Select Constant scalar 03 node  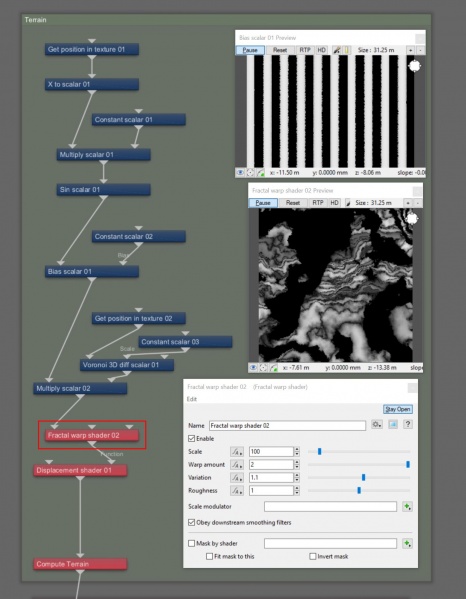[185, 342]
